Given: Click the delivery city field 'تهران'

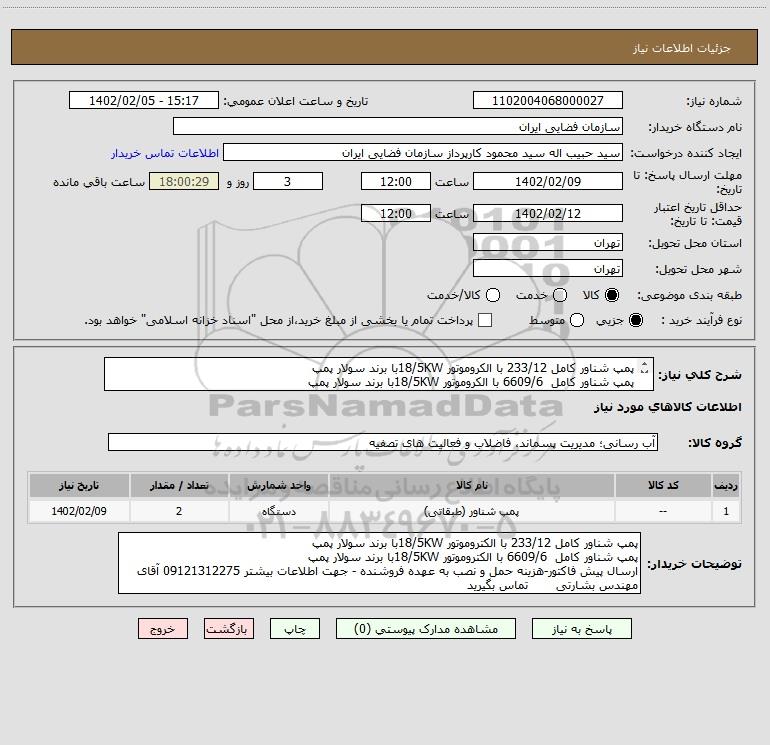Looking at the screenshot, I should point(548,269).
